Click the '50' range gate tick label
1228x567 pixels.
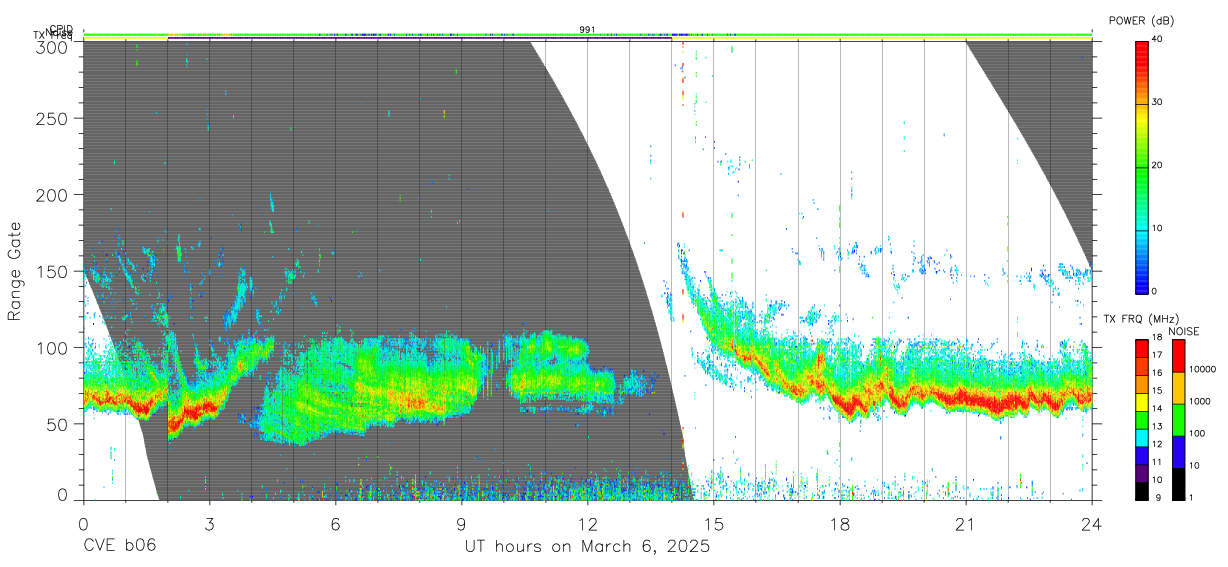pos(56,423)
